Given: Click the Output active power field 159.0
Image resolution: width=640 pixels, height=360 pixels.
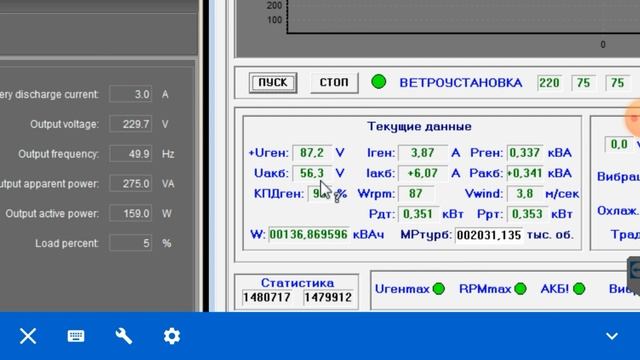Looking at the screenshot, I should tap(131, 213).
